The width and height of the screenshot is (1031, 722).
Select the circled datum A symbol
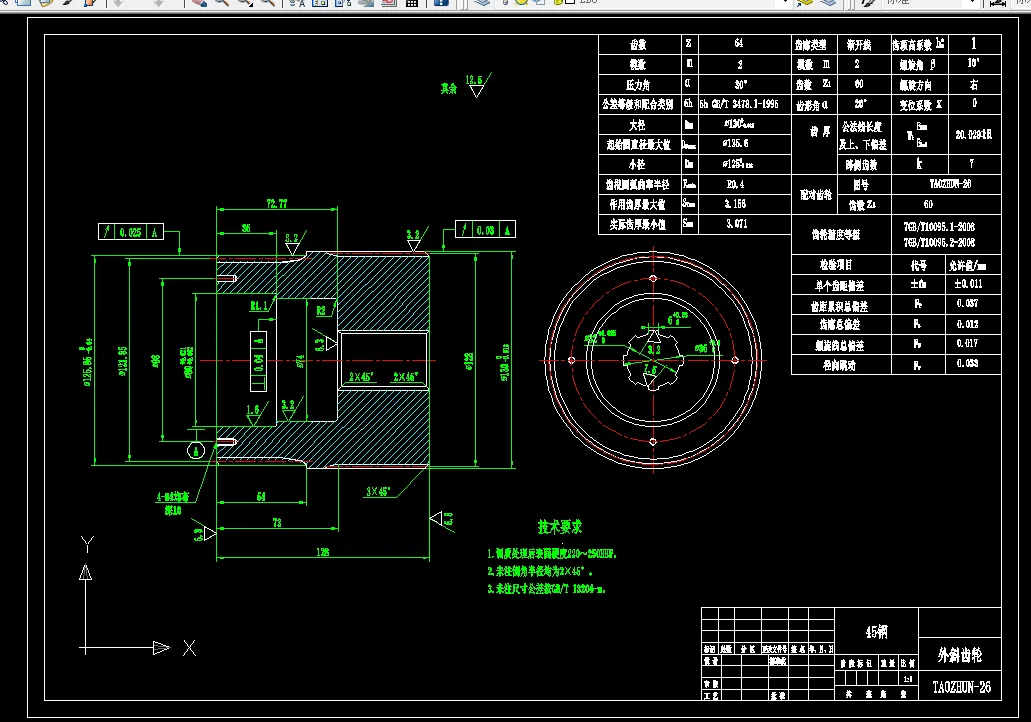[196, 450]
